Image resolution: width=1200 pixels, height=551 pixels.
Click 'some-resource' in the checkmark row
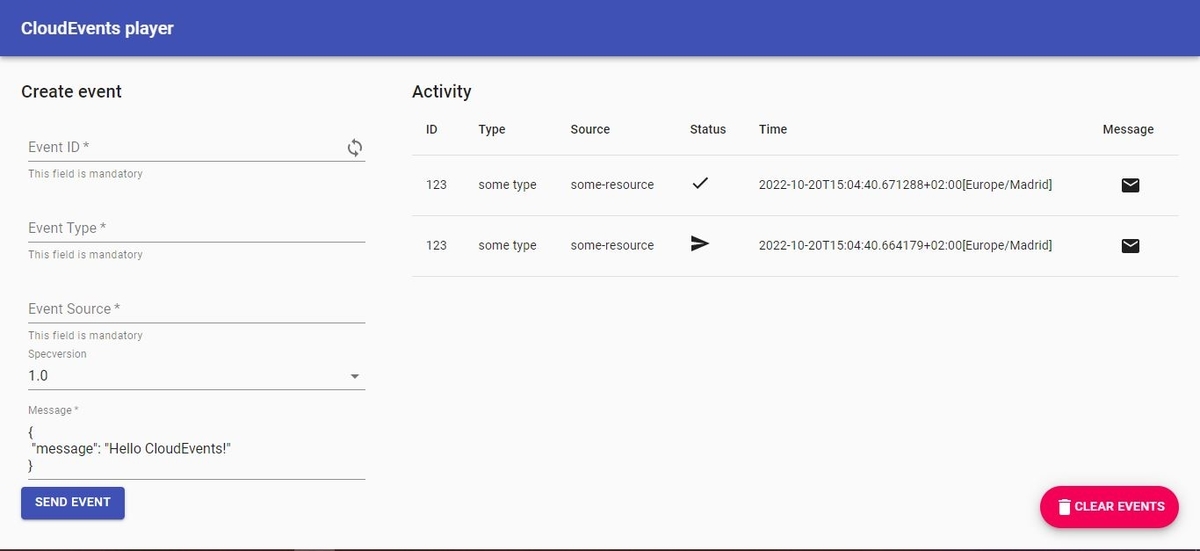[612, 185]
